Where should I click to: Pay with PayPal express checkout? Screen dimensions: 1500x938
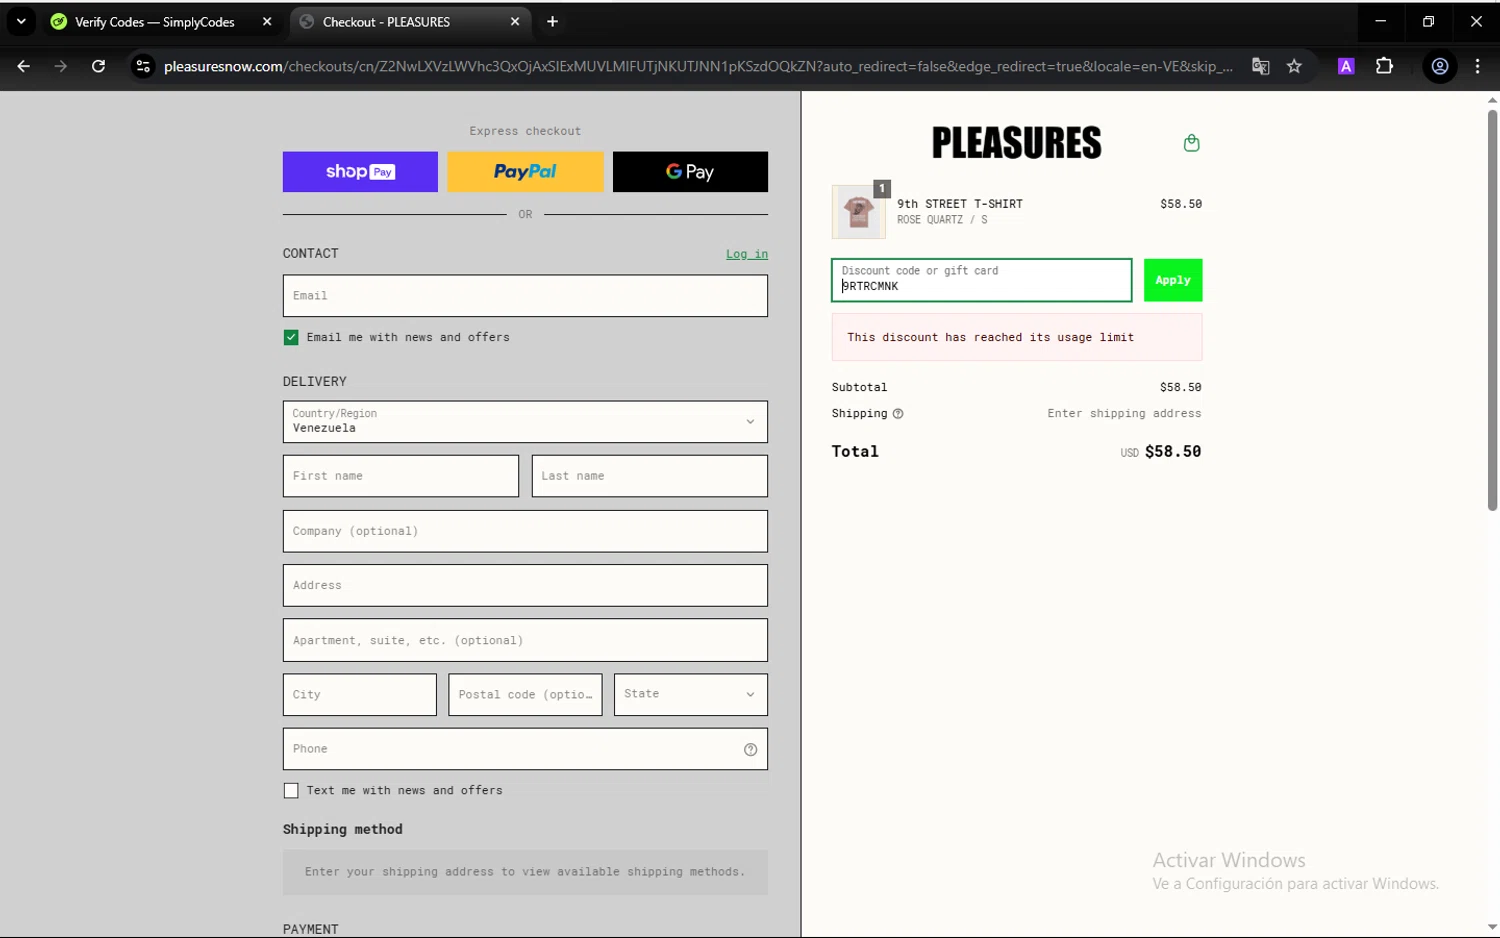point(525,172)
